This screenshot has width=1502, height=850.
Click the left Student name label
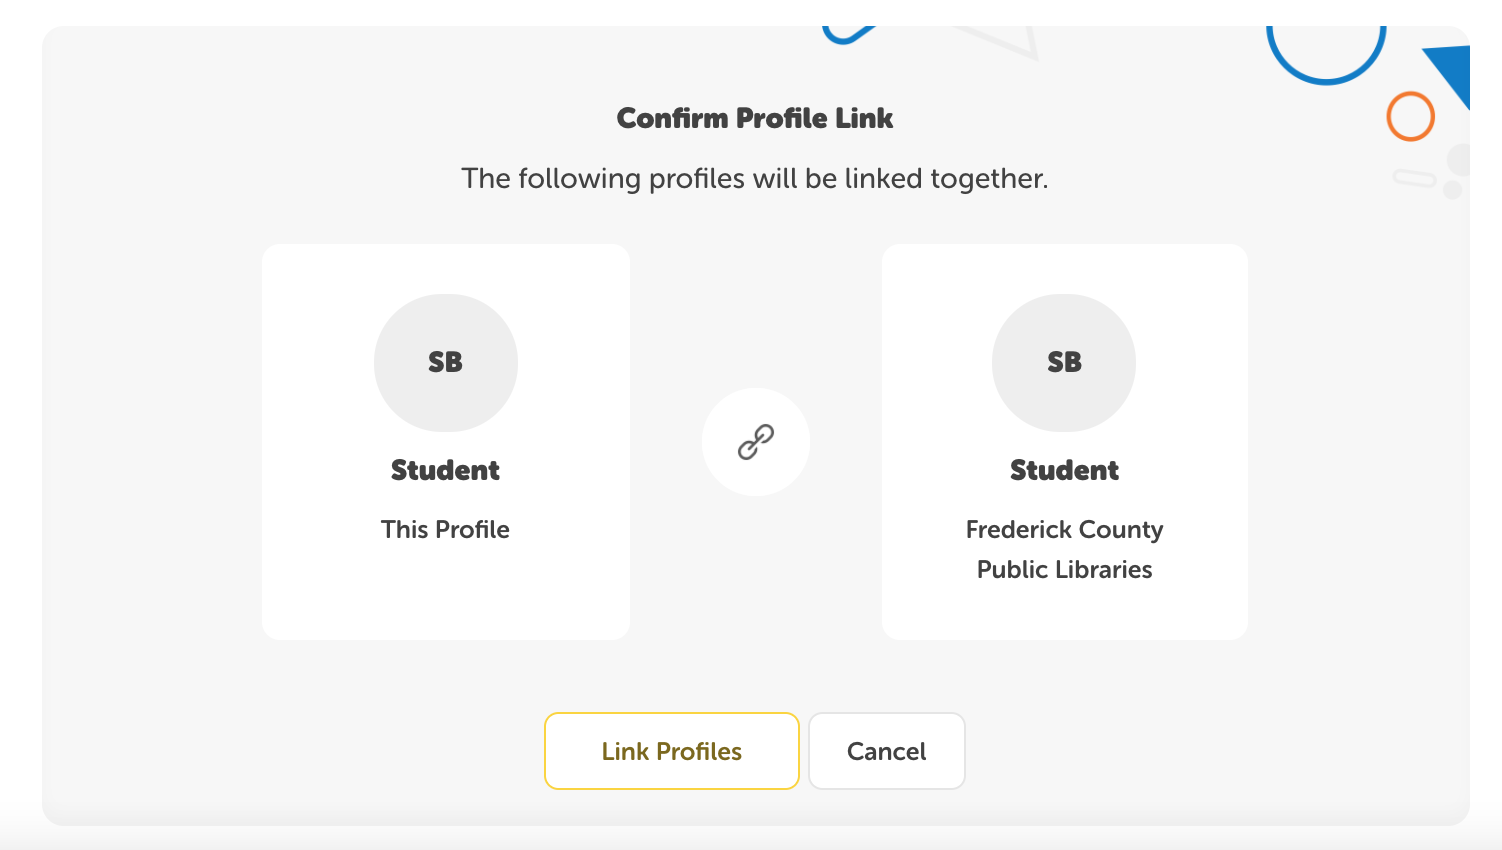pos(445,470)
